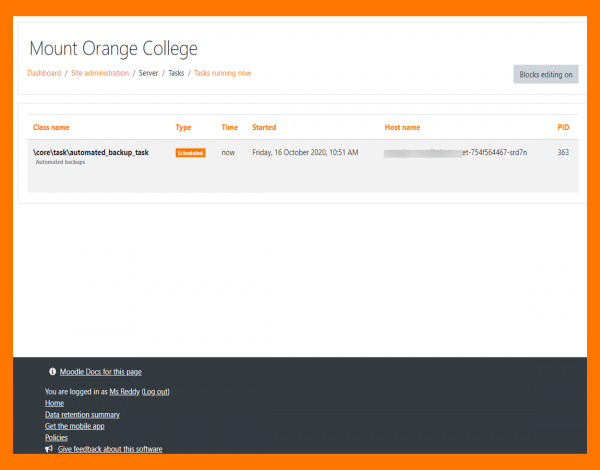This screenshot has height=470, width=600.
Task: Open the Ms Reddy profile link
Action: 124,391
